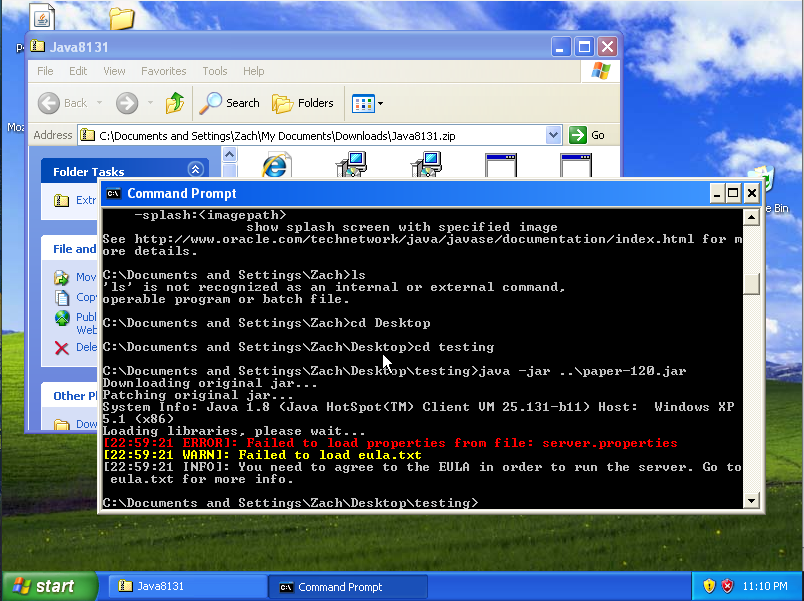
Task: Click the Java8131 file list scroll-up arrow
Action: [x=230, y=154]
